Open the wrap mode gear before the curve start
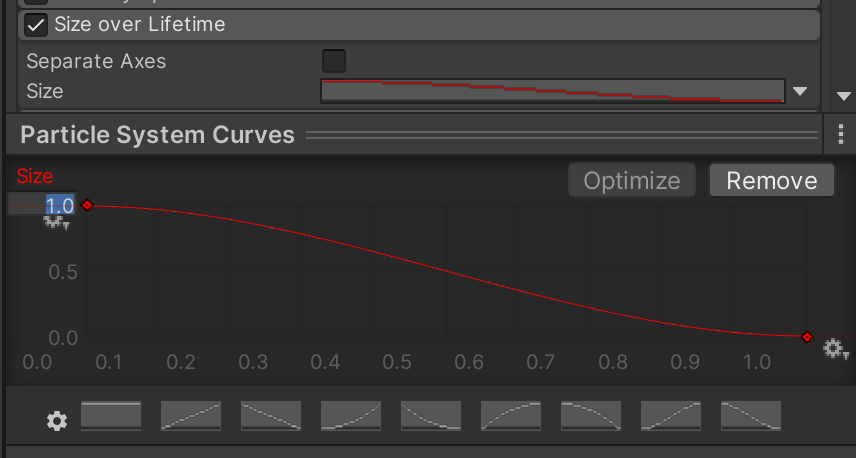This screenshot has width=856, height=458. pyautogui.click(x=56, y=222)
